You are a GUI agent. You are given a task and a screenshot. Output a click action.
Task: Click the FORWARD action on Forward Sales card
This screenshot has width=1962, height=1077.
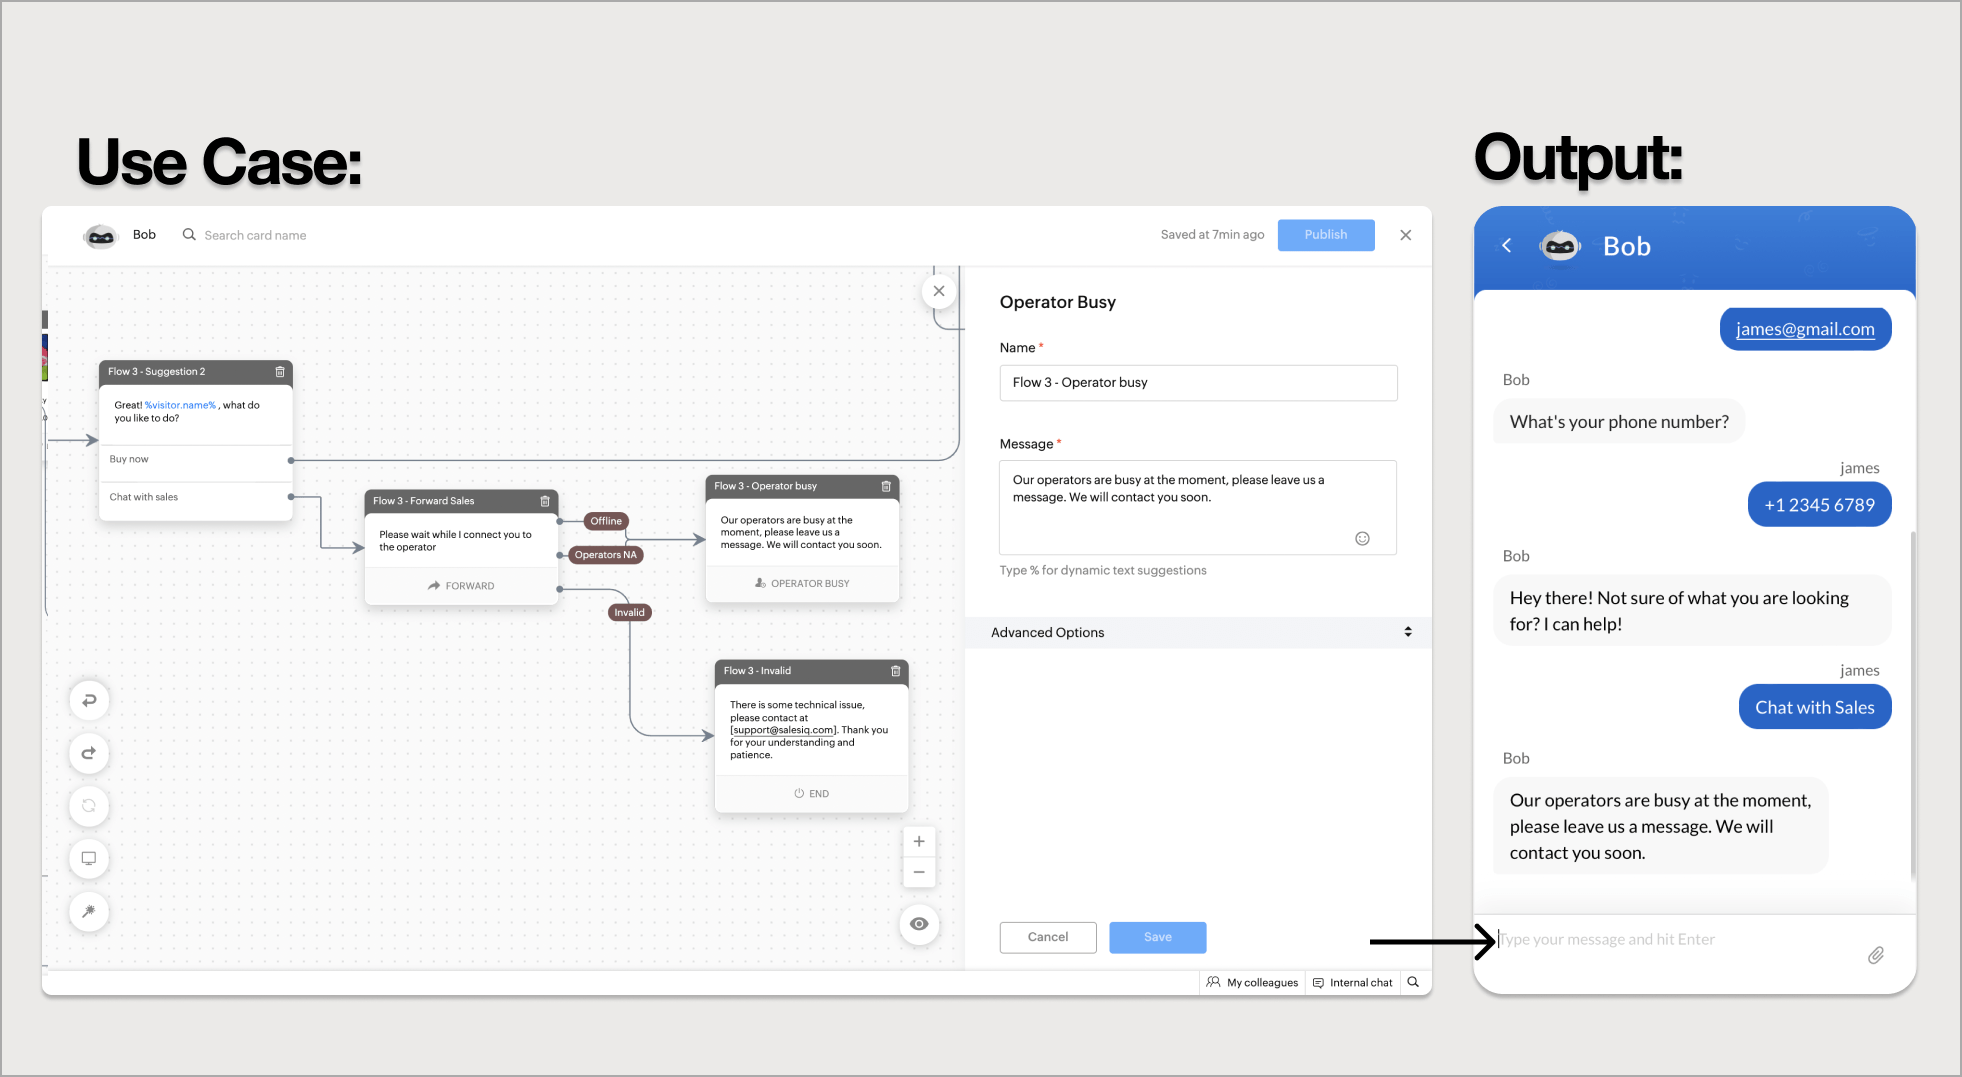tap(461, 586)
